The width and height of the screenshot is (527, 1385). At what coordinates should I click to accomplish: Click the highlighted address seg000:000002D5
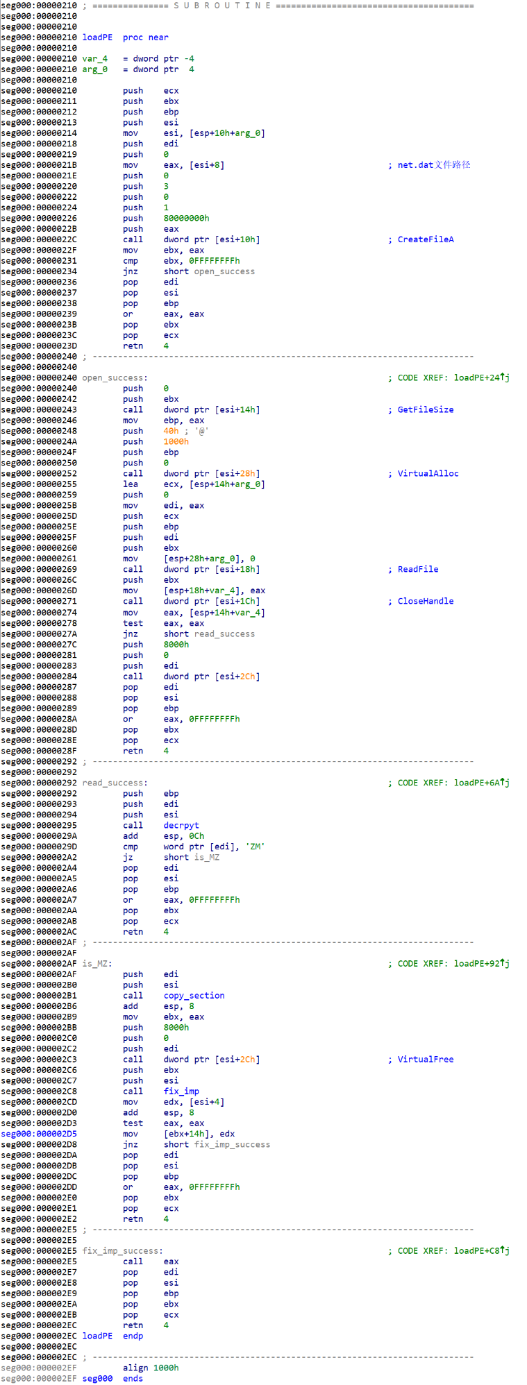pyautogui.click(x=39, y=1133)
